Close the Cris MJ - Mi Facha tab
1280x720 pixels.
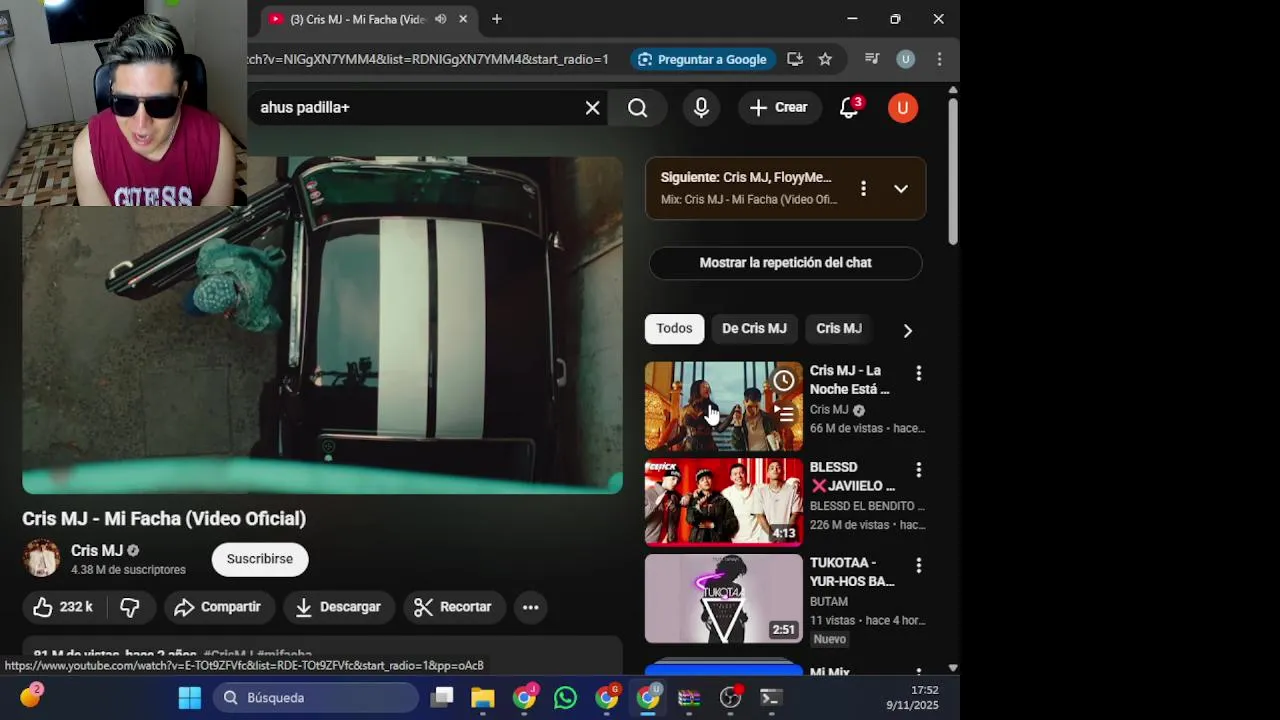(x=463, y=19)
